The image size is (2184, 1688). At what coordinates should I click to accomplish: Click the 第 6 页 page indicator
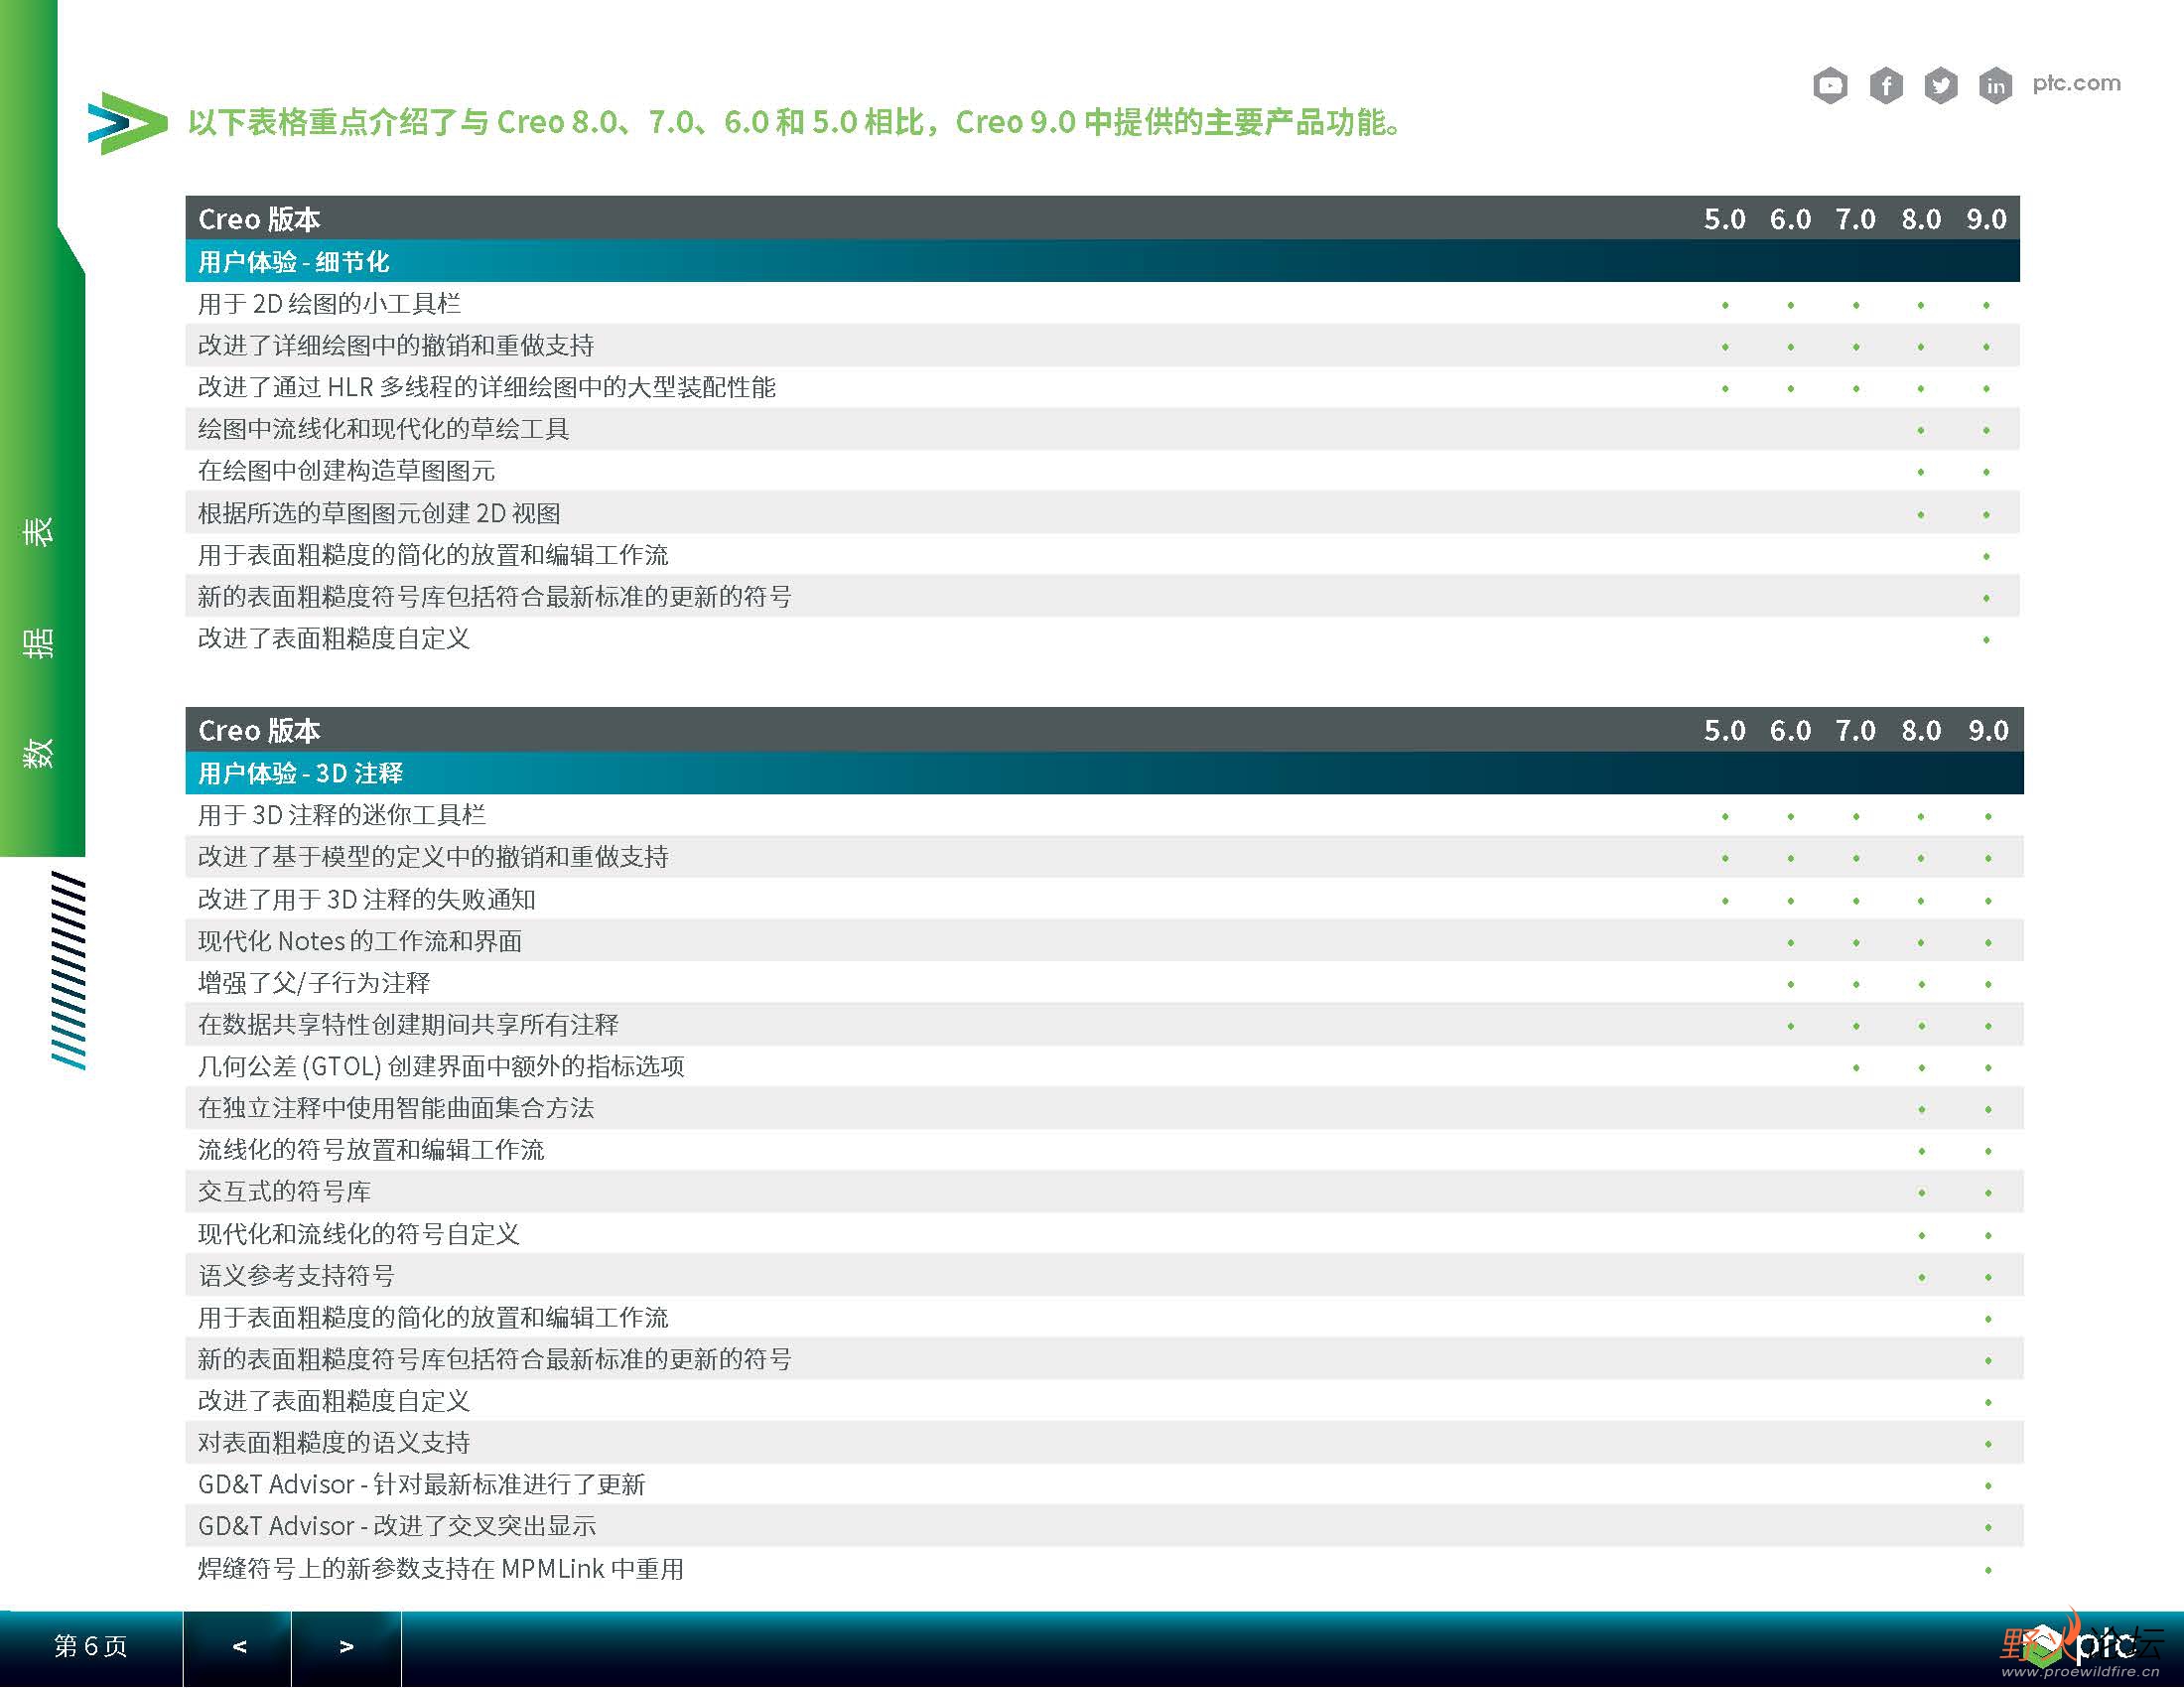pos(91,1646)
